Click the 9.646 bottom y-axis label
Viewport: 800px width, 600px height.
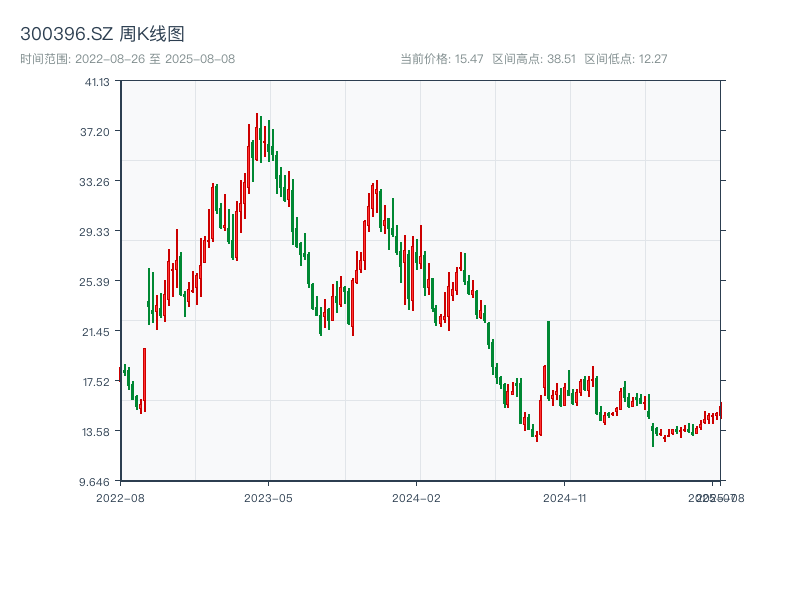click(x=97, y=482)
